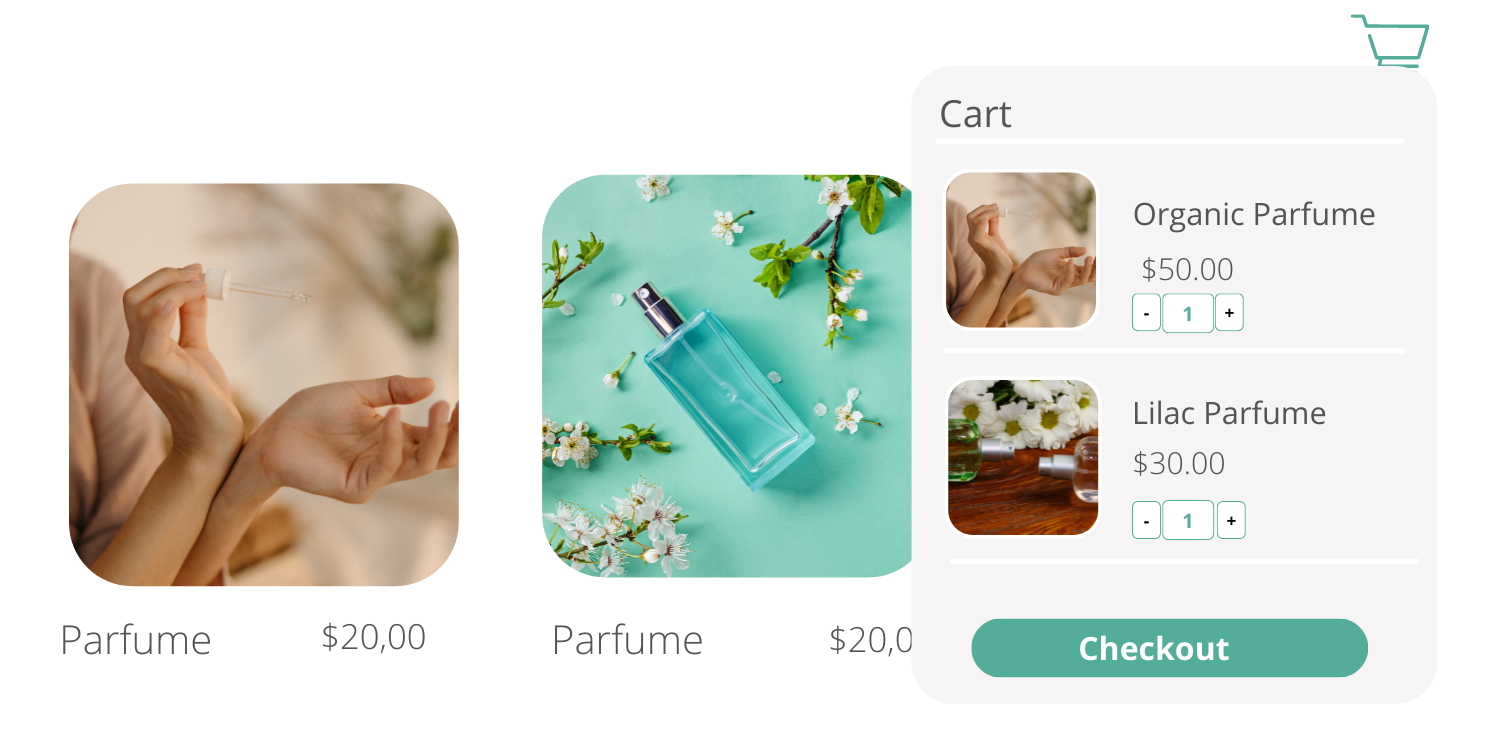Select the Lilac Parfume quantity field
The width and height of the screenshot is (1501, 749).
click(1188, 520)
